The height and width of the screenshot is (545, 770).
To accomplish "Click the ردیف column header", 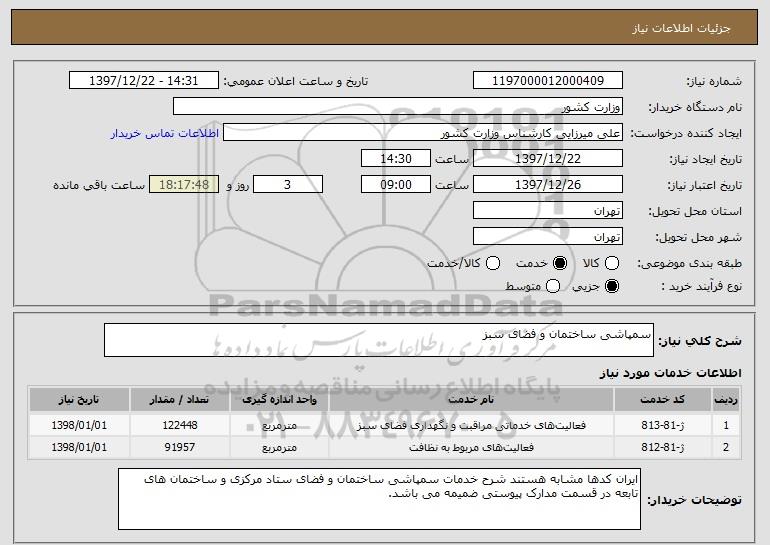I will pyautogui.click(x=726, y=400).
